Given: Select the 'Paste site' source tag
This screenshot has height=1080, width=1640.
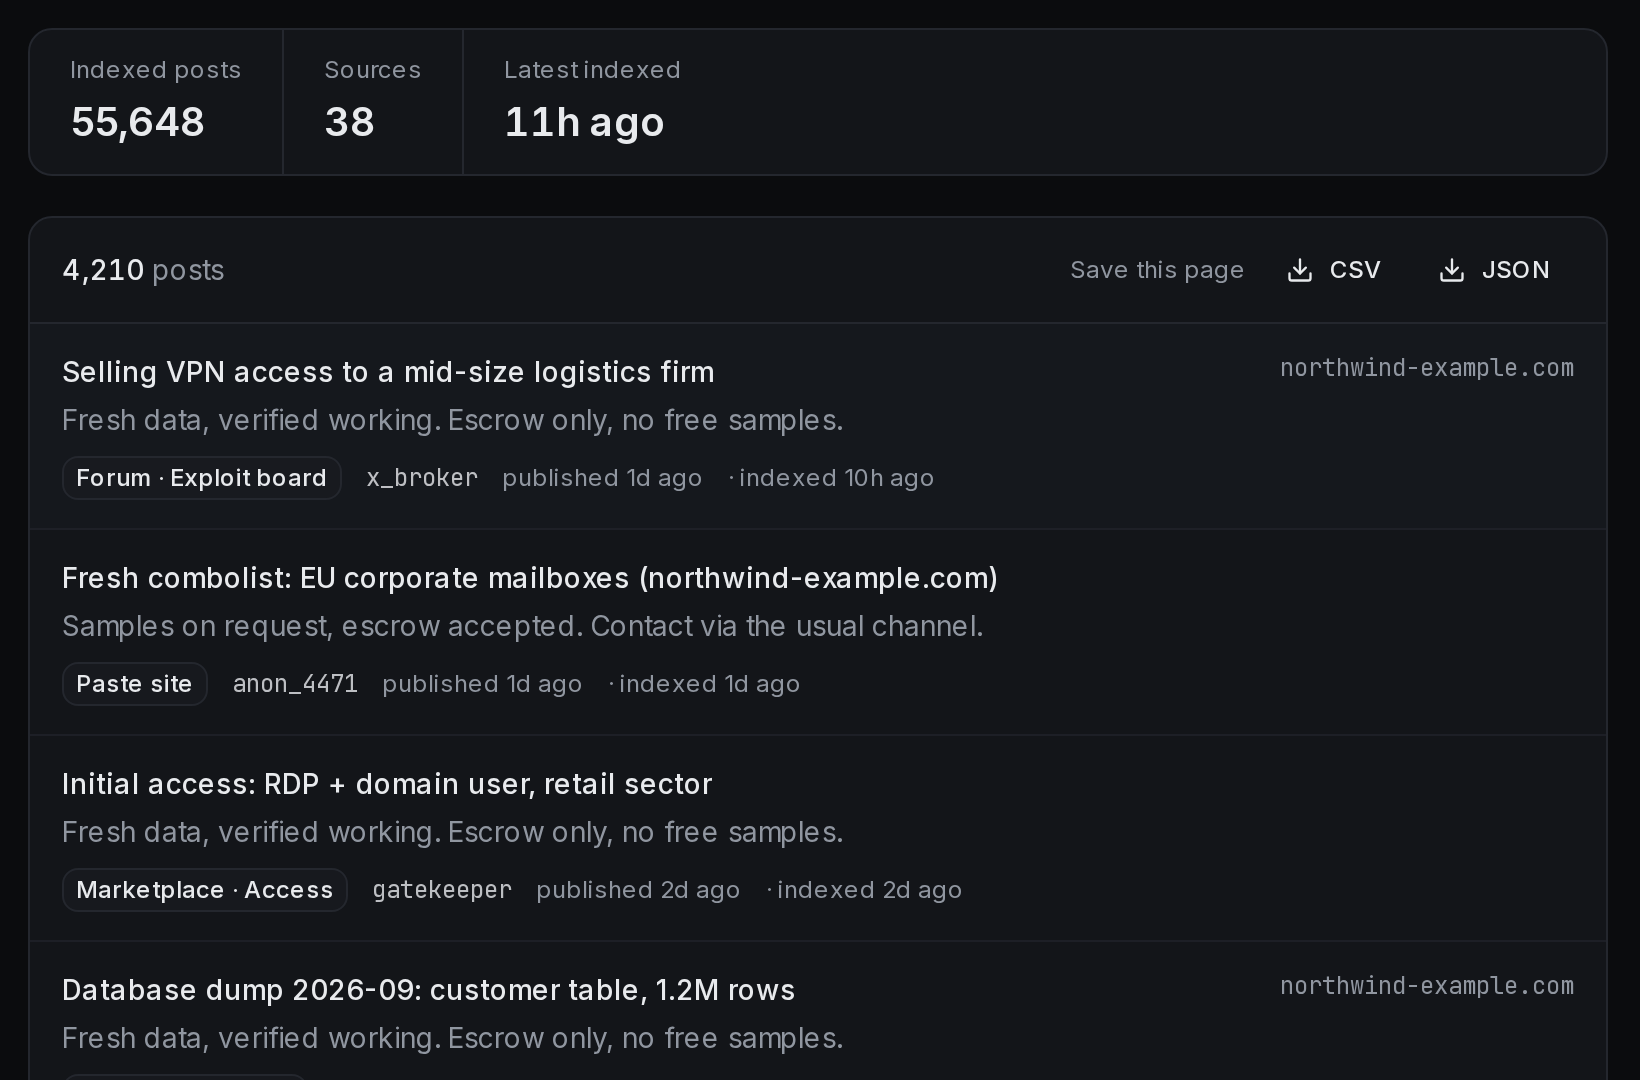Looking at the screenshot, I should pos(134,684).
